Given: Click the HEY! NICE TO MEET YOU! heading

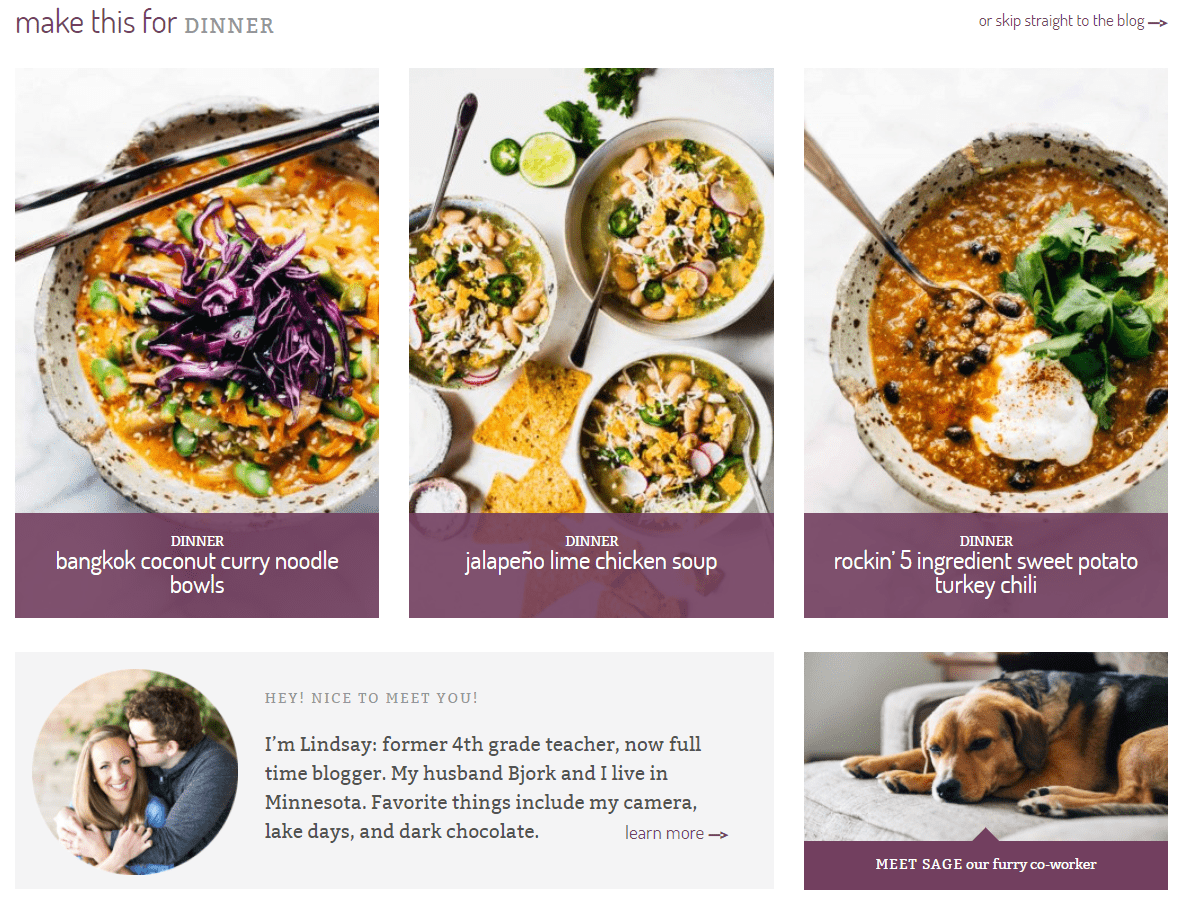Looking at the screenshot, I should click(x=371, y=698).
